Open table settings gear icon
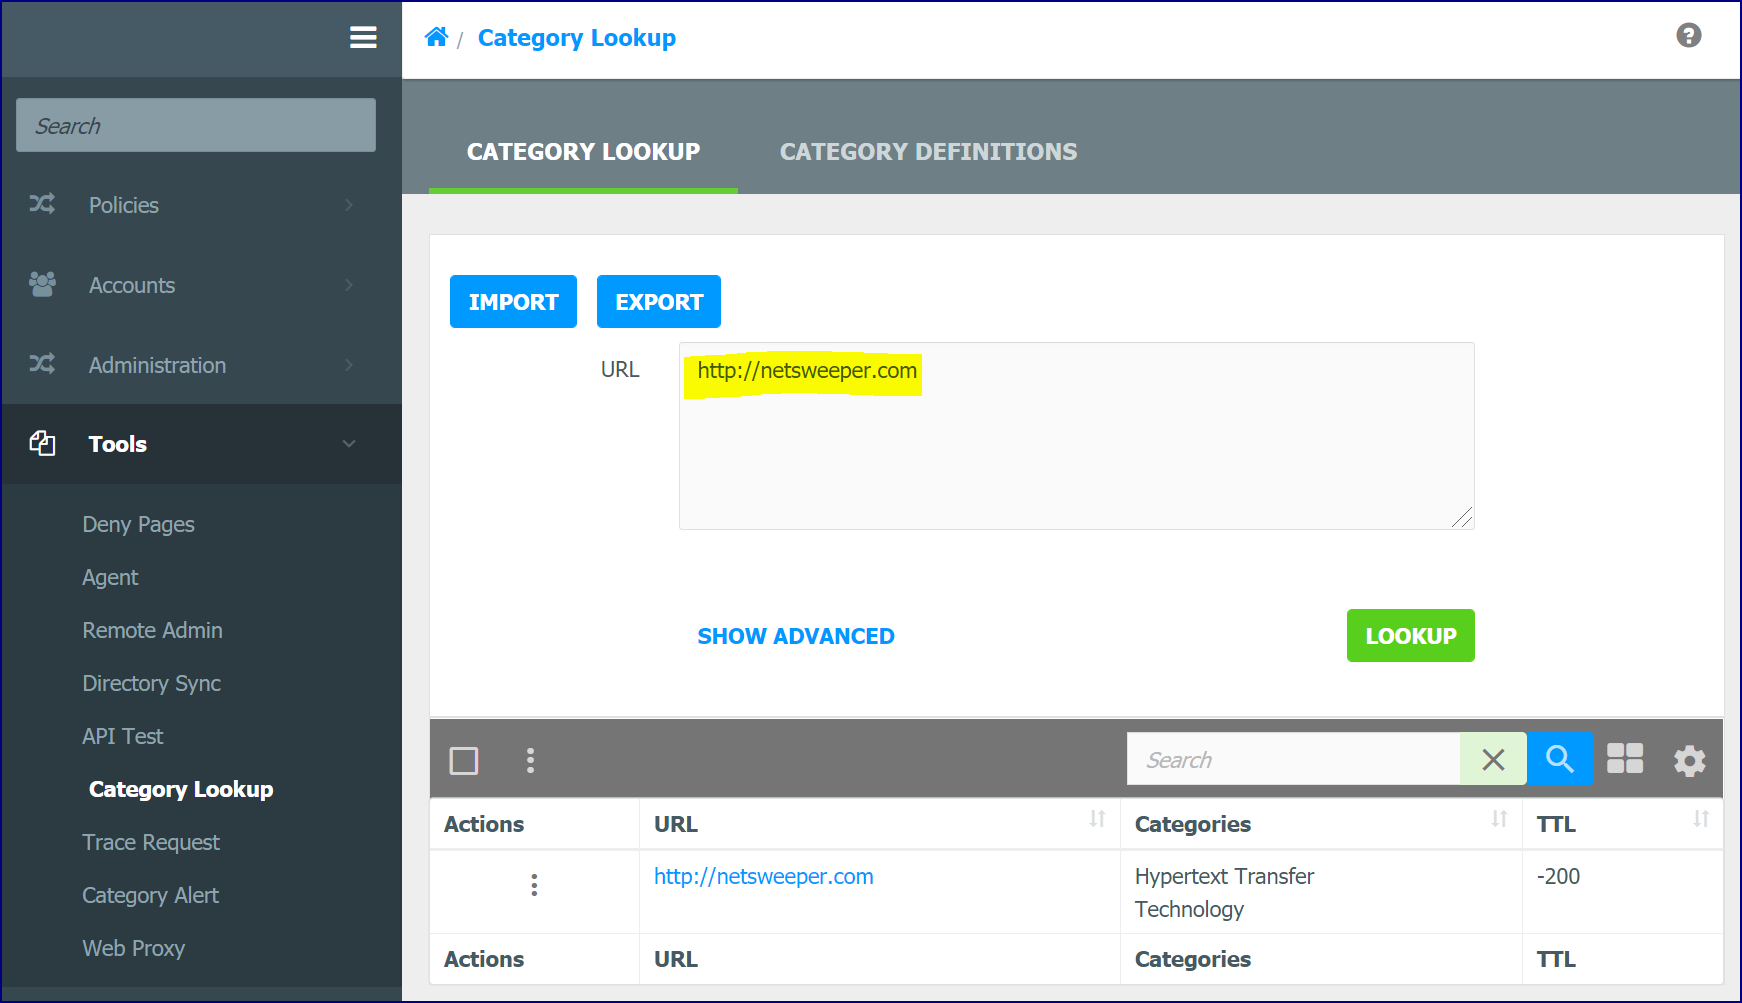The width and height of the screenshot is (1742, 1003). [x=1690, y=760]
